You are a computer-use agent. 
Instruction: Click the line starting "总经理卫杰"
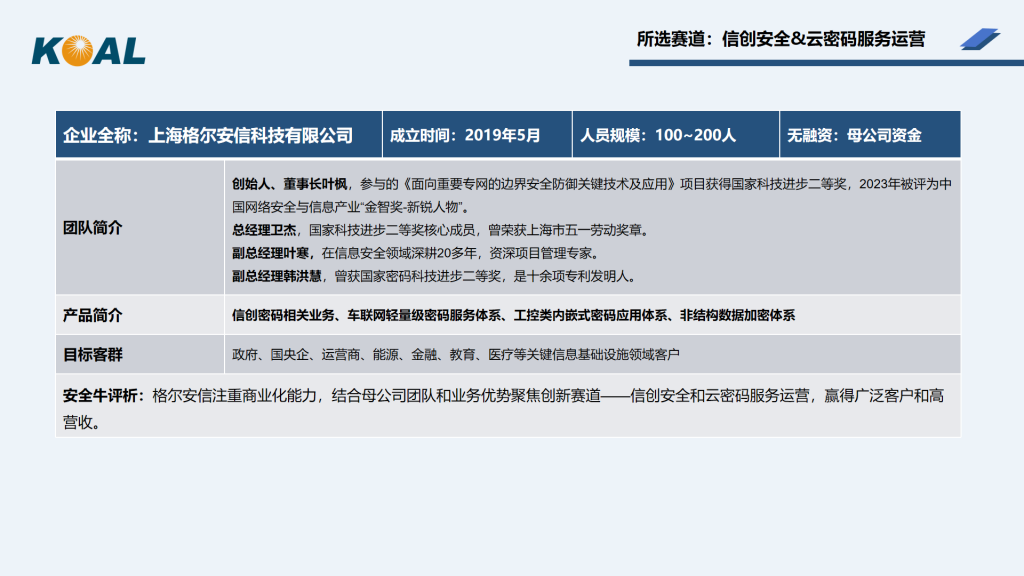pos(440,231)
